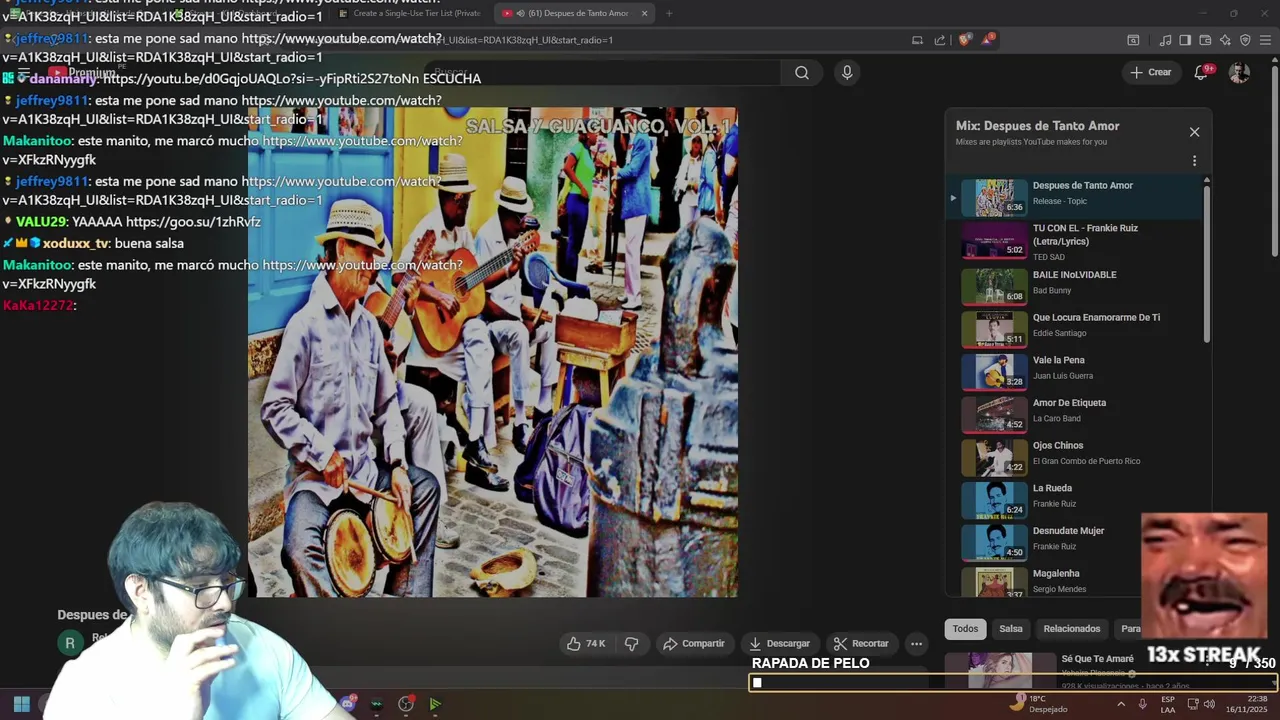Switch to the Create a Single-Use Tier List tab

click(x=410, y=13)
